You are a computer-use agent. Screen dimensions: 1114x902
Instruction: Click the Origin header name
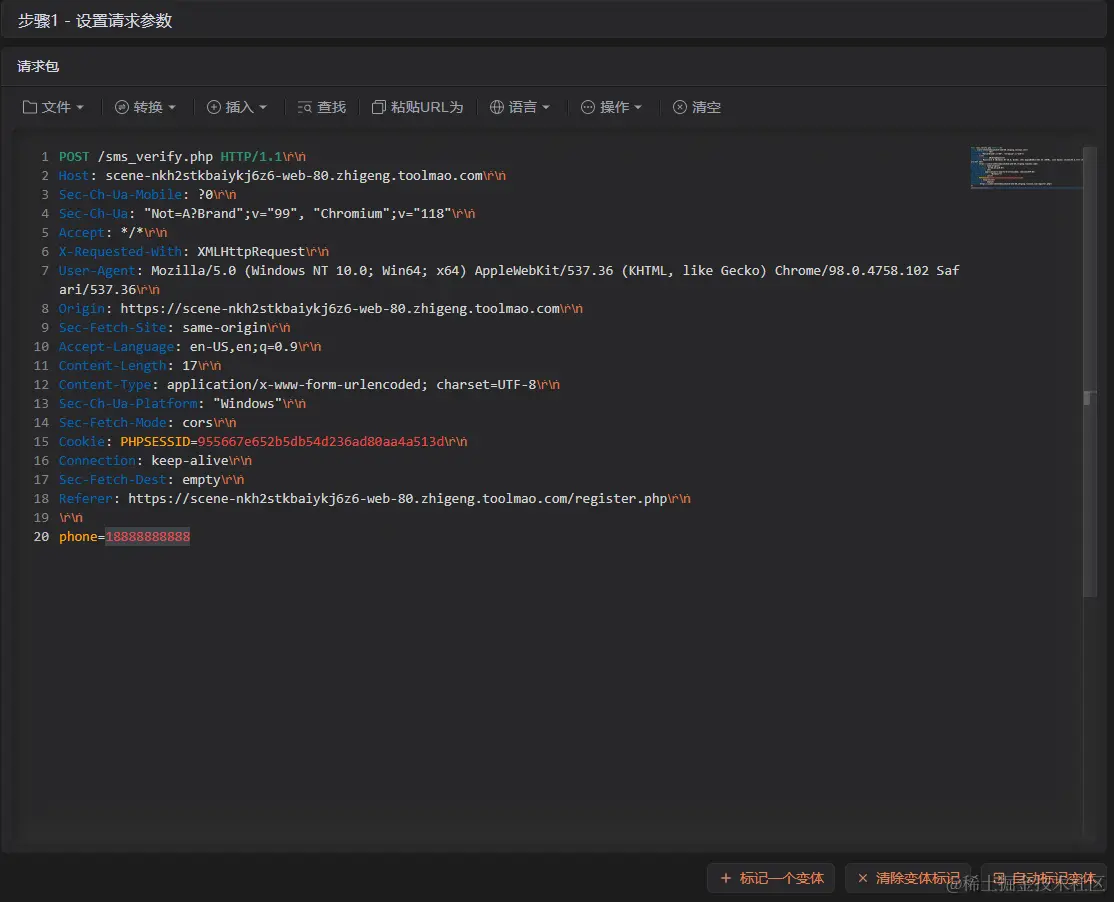82,309
